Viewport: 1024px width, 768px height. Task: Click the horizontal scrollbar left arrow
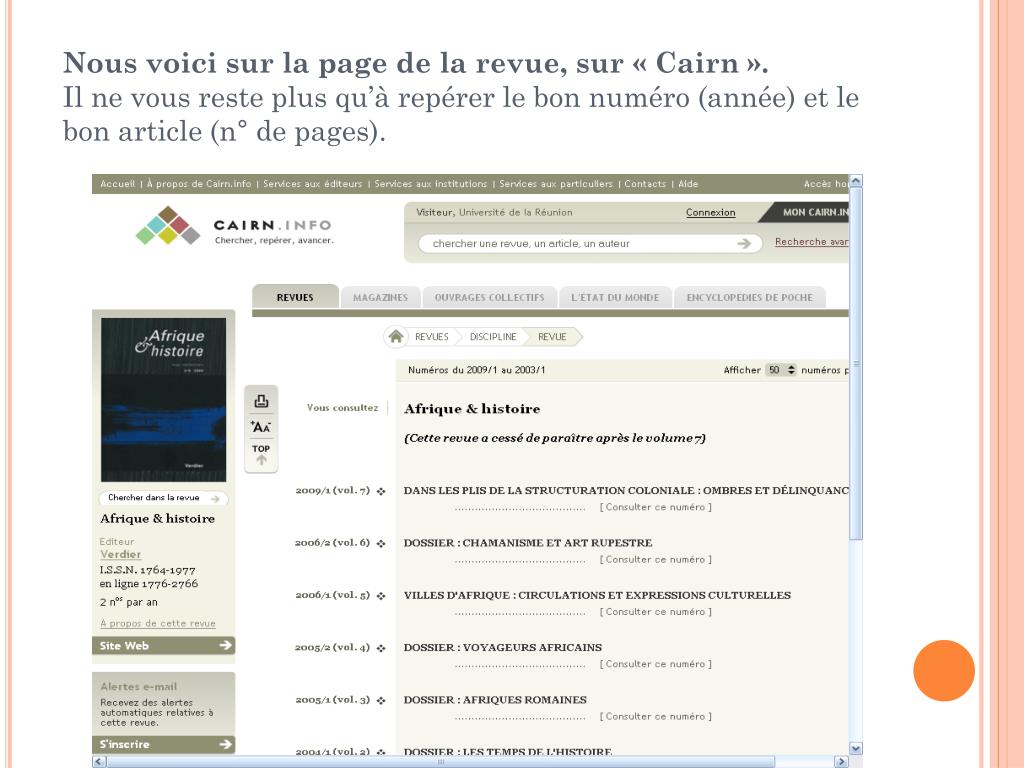99,761
